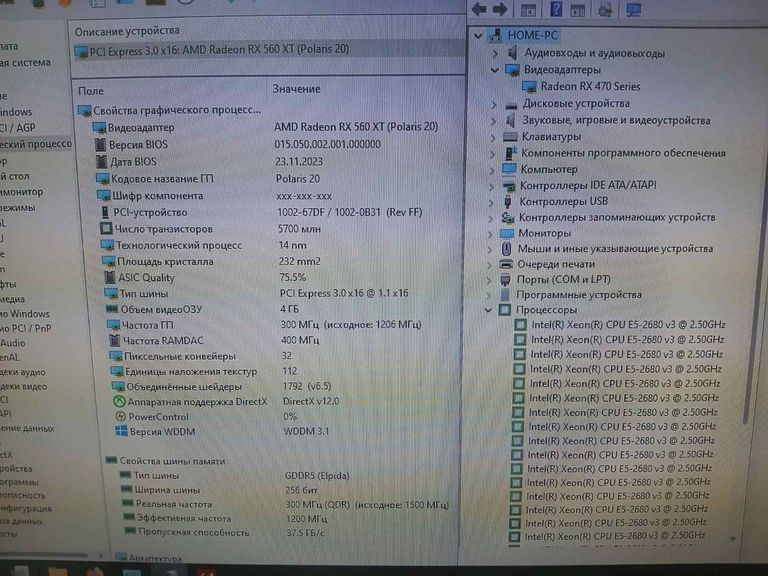Select the first Xeon E5-2680 v3 processor entry

(627, 325)
